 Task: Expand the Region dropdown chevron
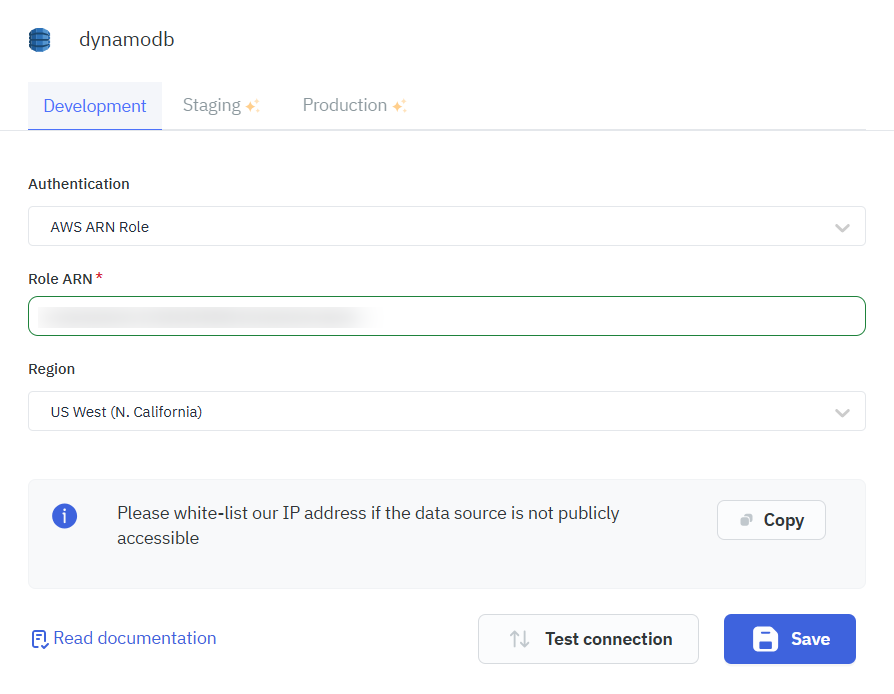click(x=842, y=412)
